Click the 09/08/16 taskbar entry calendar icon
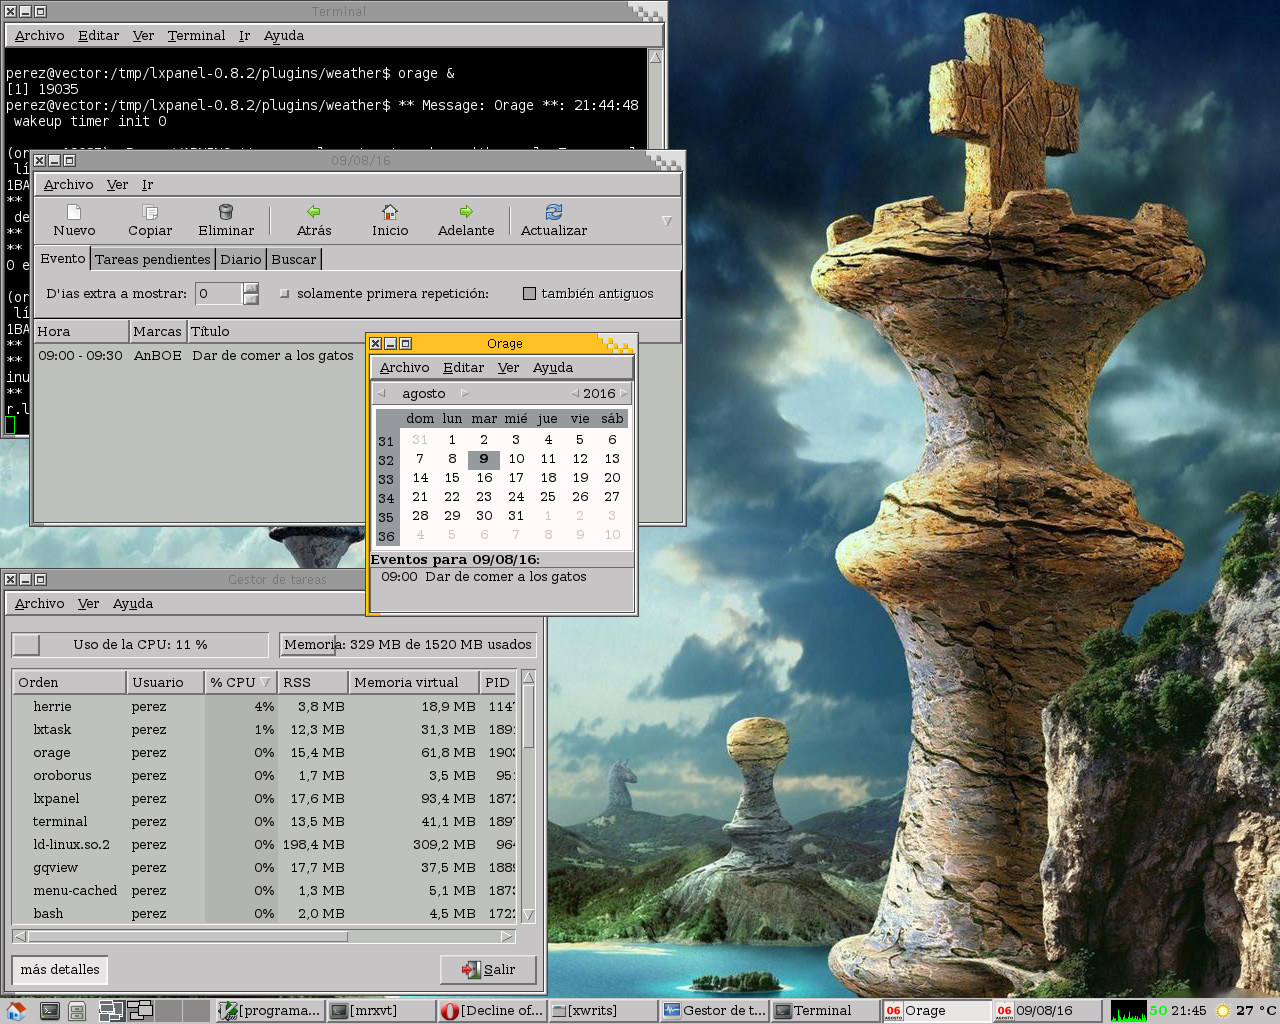This screenshot has height=1024, width=1280. (x=1005, y=1011)
